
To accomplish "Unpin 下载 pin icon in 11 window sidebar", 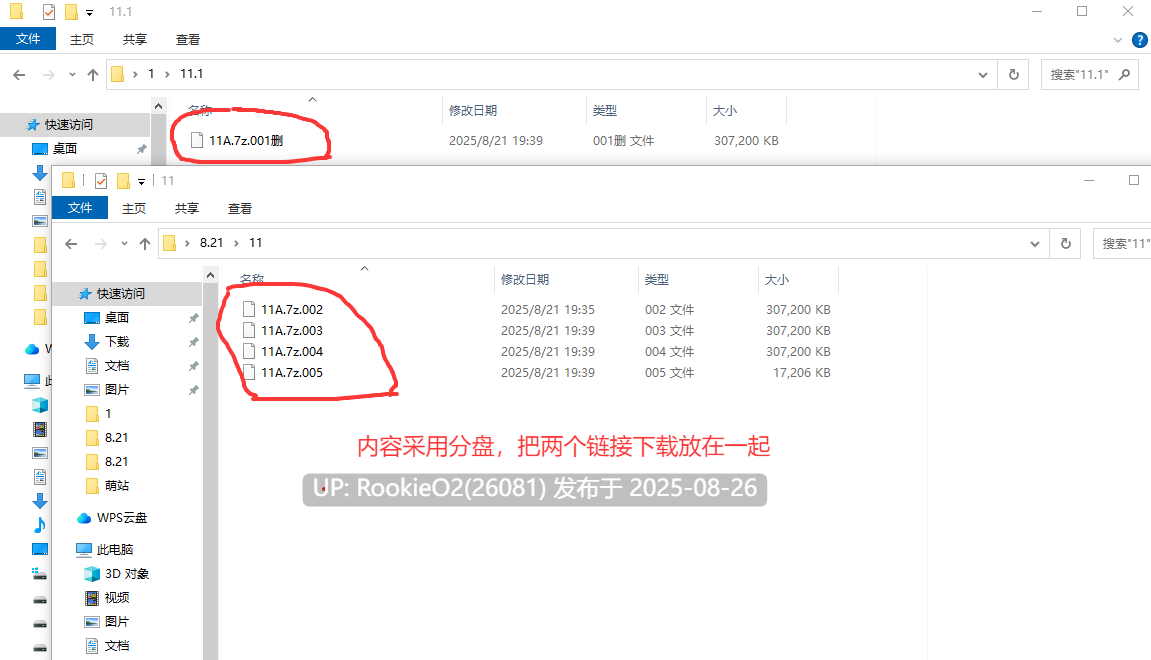I will pos(194,342).
